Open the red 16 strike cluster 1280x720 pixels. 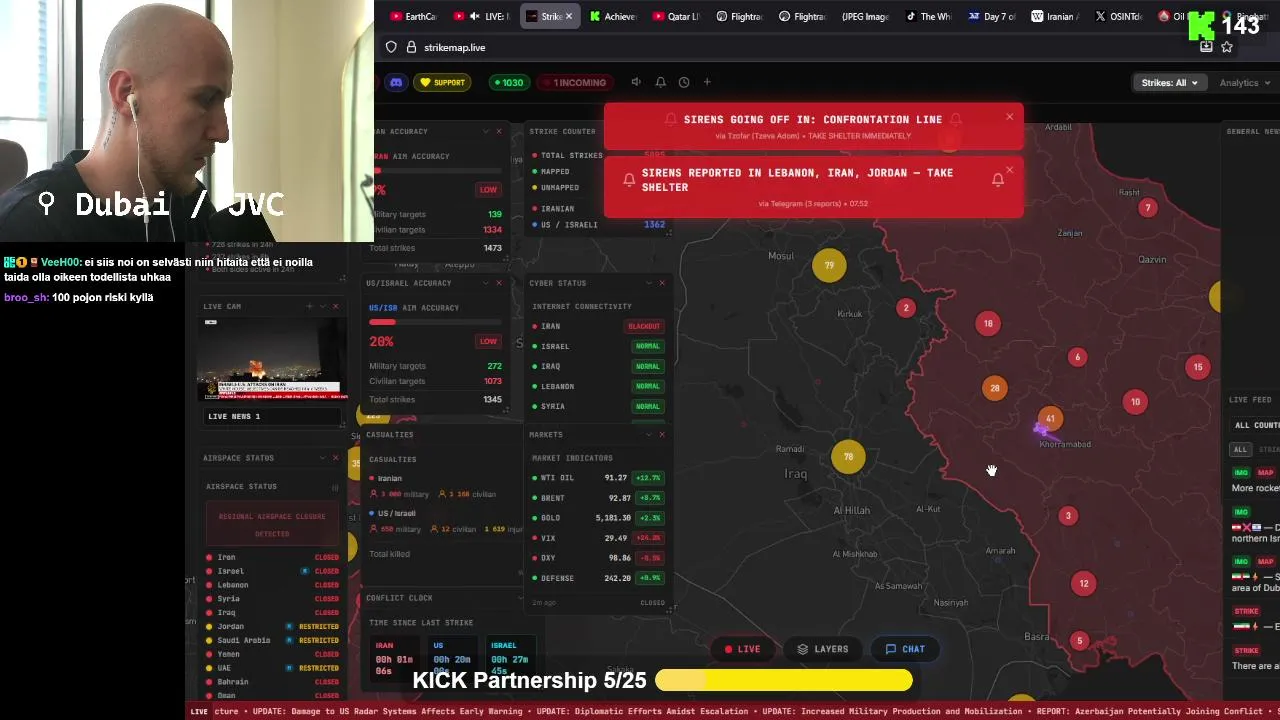point(988,323)
